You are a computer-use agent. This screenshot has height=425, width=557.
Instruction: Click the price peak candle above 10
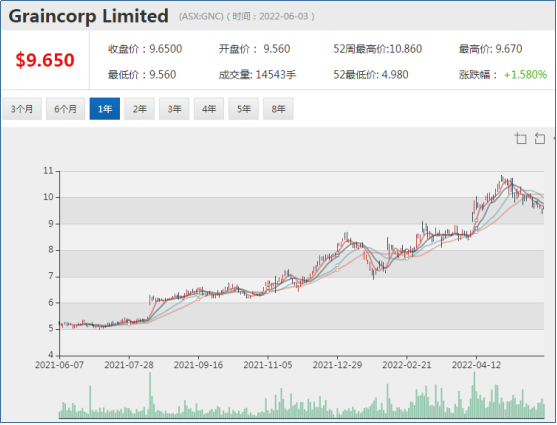pos(502,179)
